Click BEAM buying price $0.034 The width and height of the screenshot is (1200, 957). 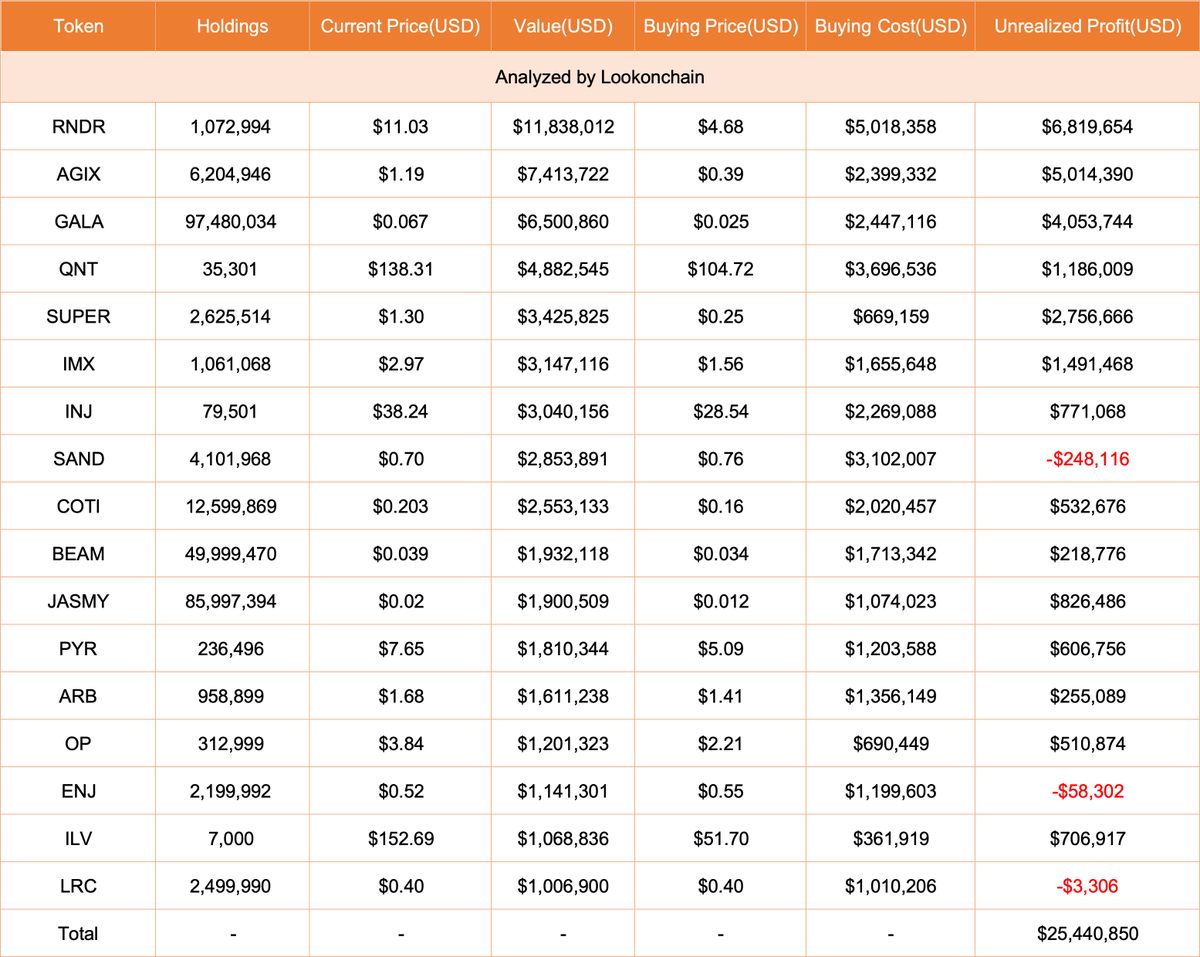point(721,554)
